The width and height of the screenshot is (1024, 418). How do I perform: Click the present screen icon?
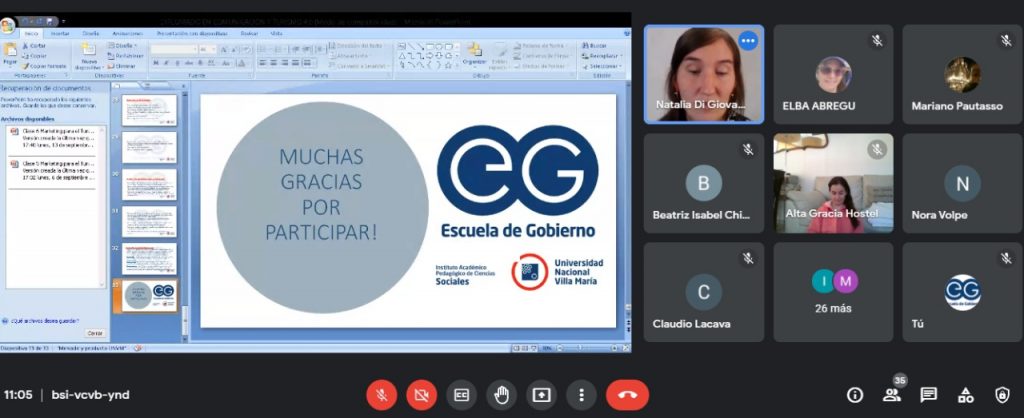541,394
